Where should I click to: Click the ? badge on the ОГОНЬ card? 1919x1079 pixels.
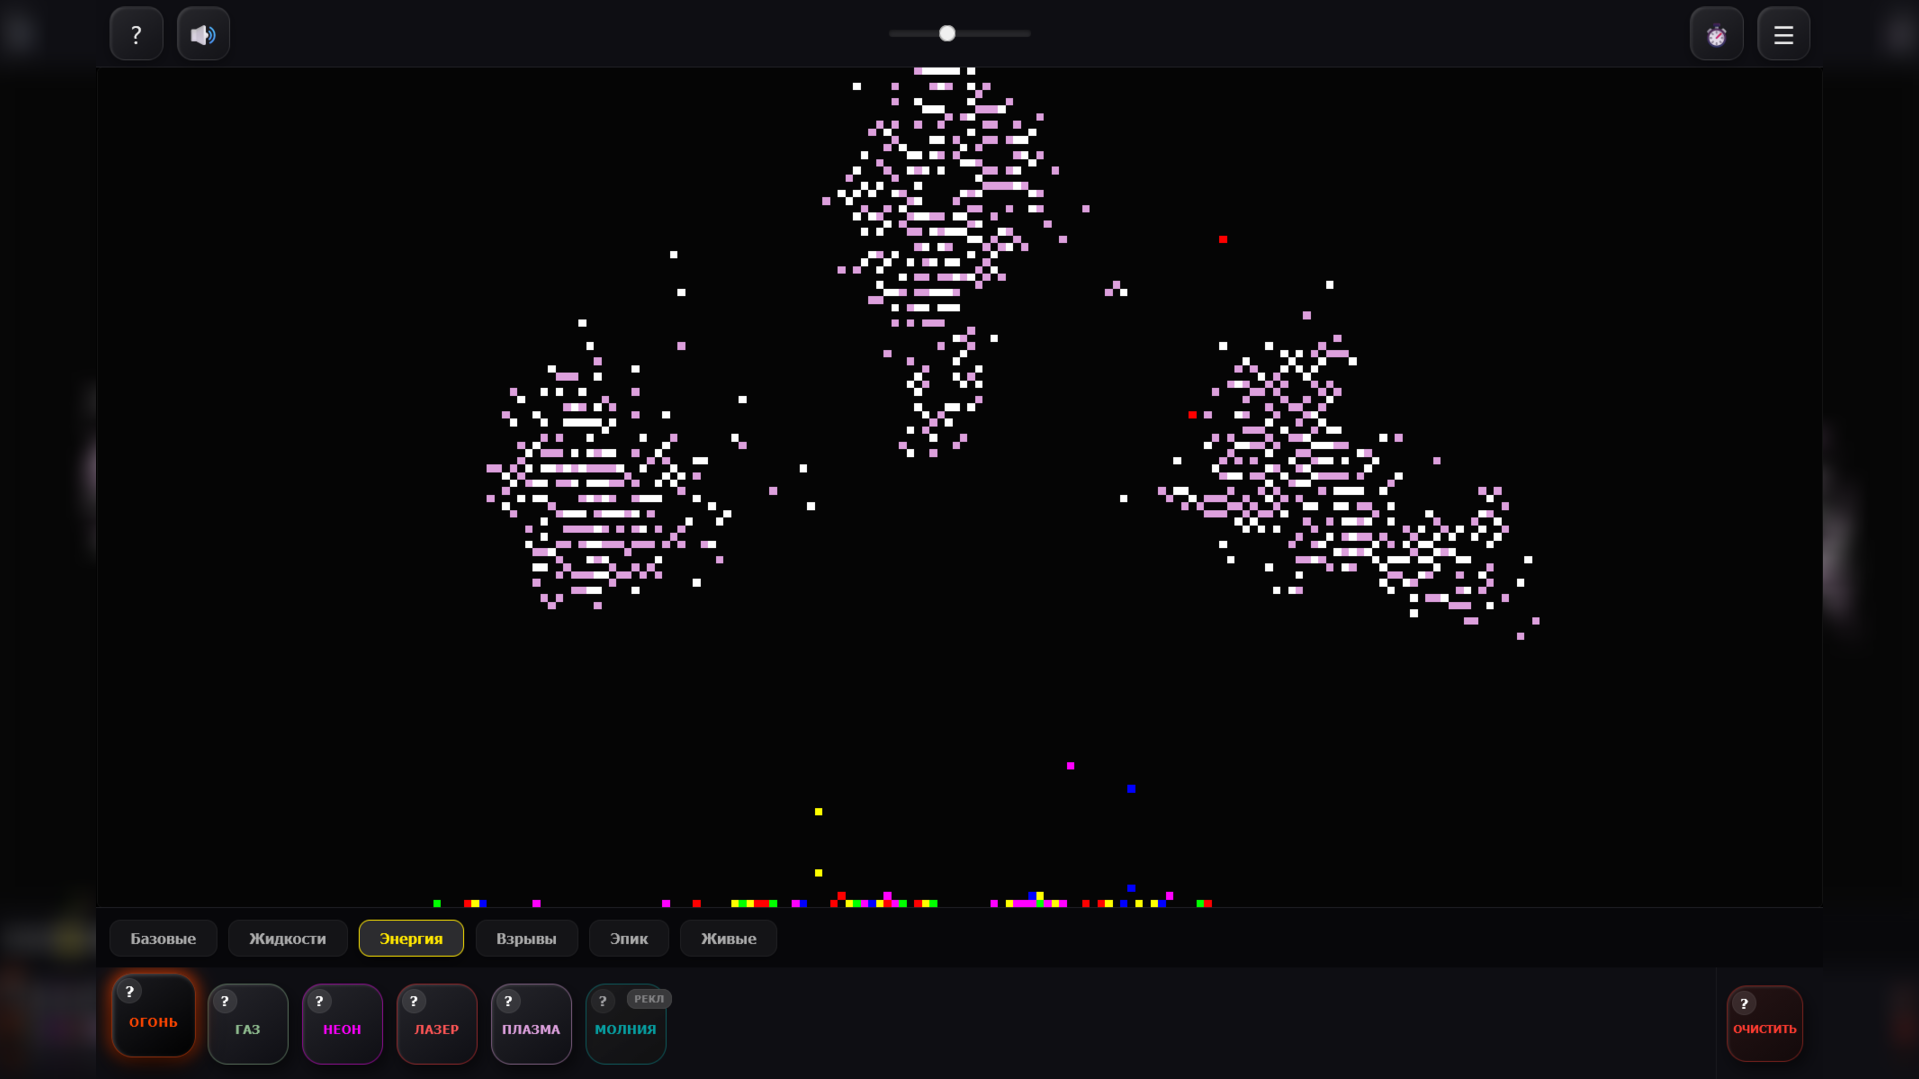[x=129, y=993]
